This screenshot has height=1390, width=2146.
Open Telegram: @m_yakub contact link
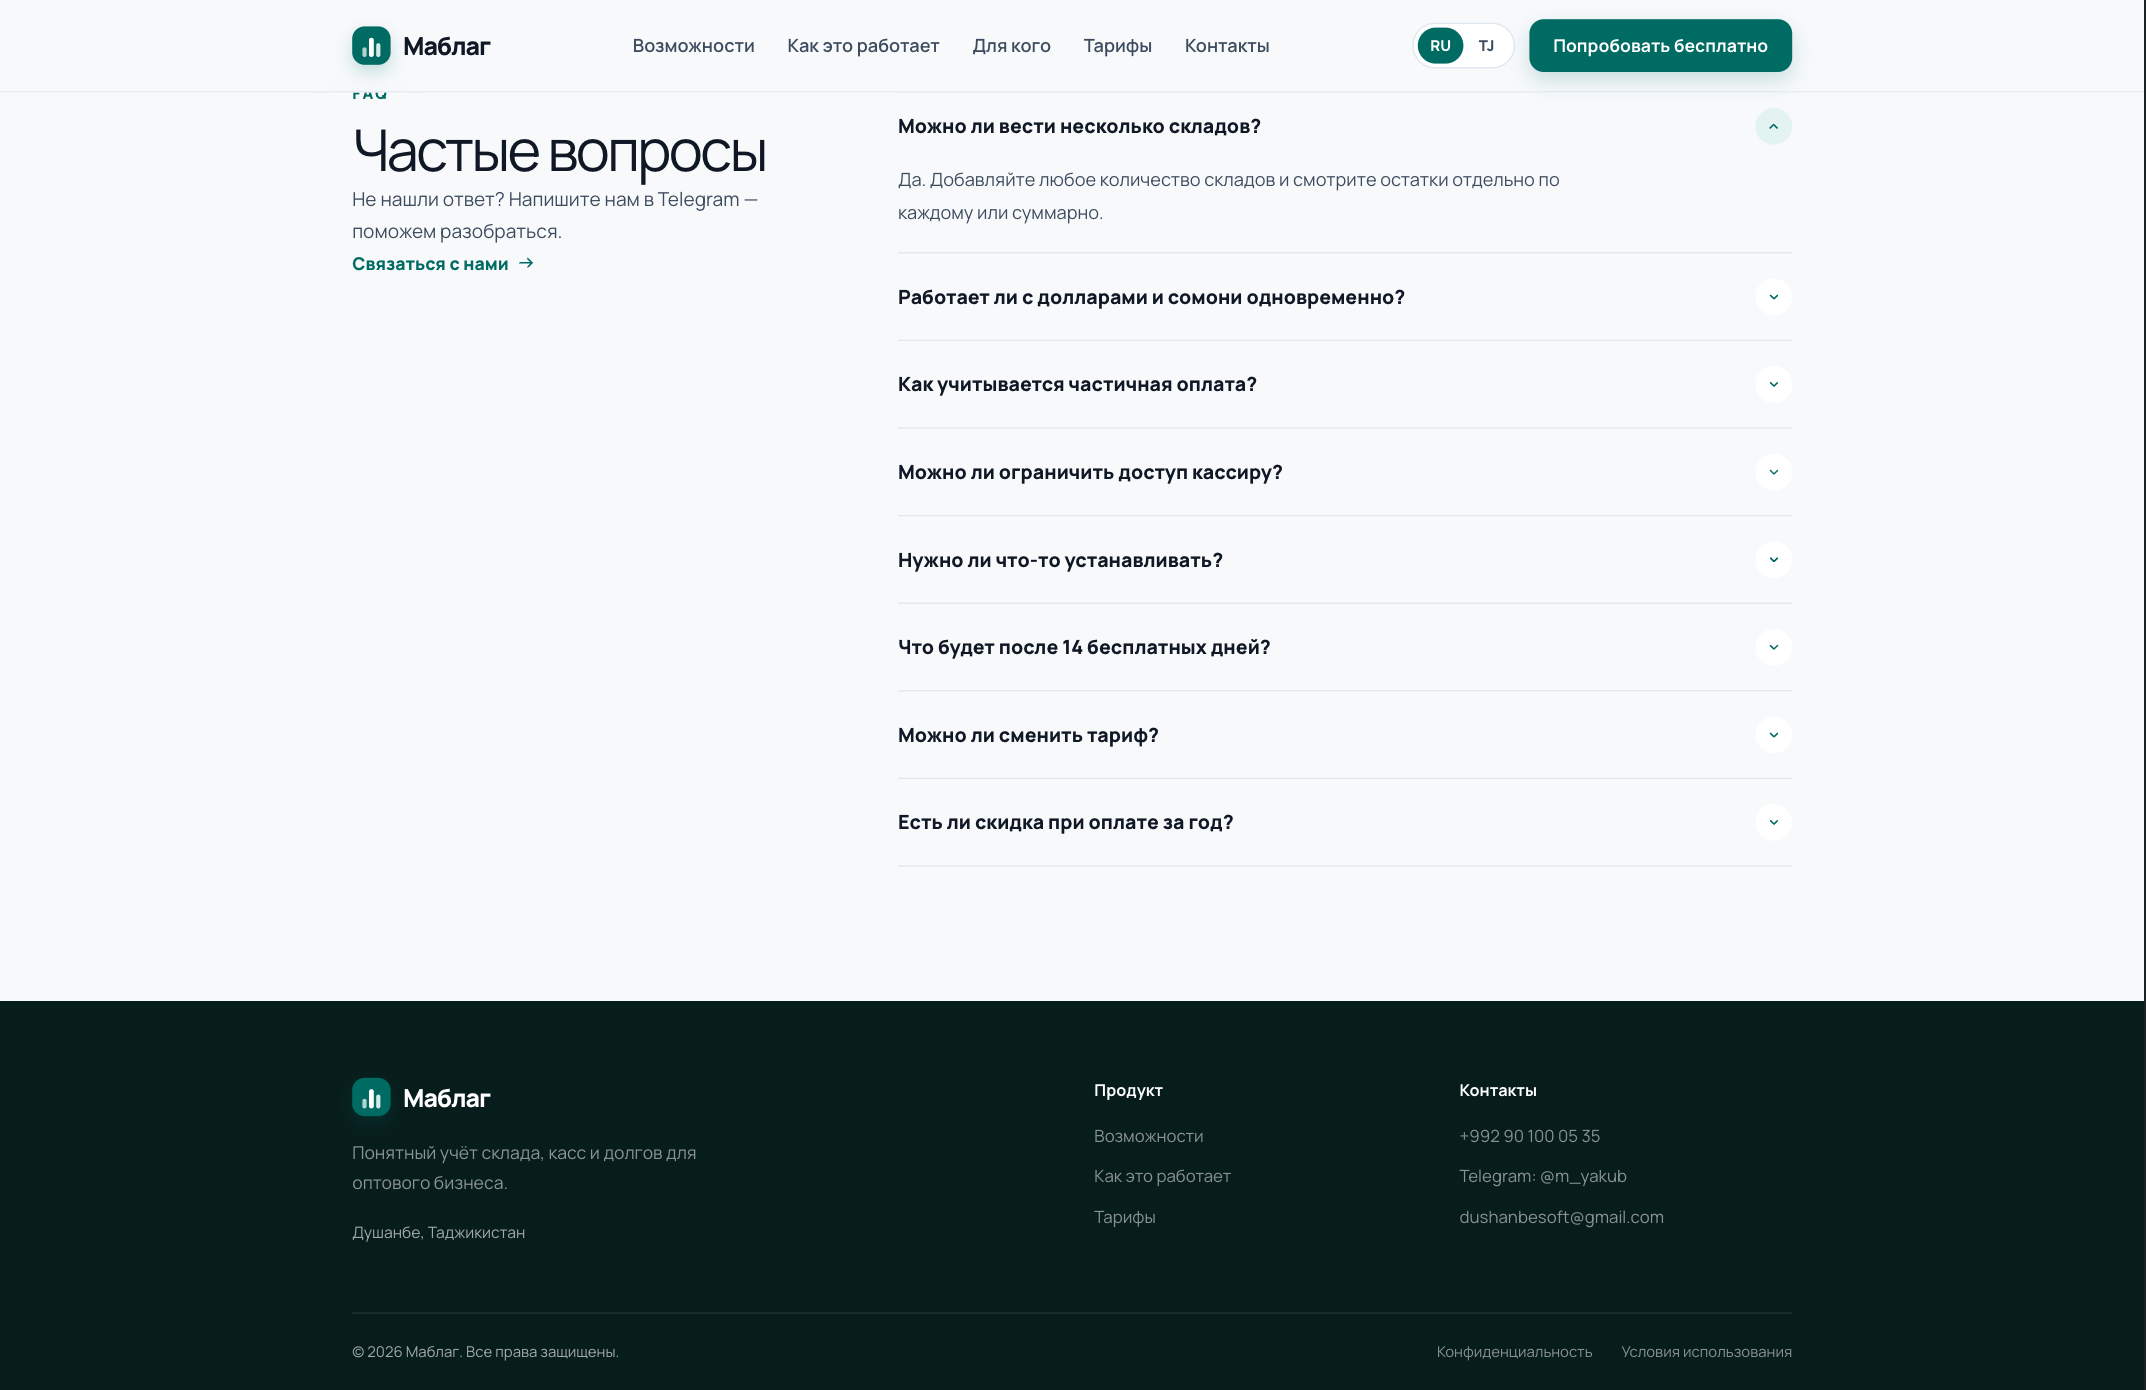1542,1176
